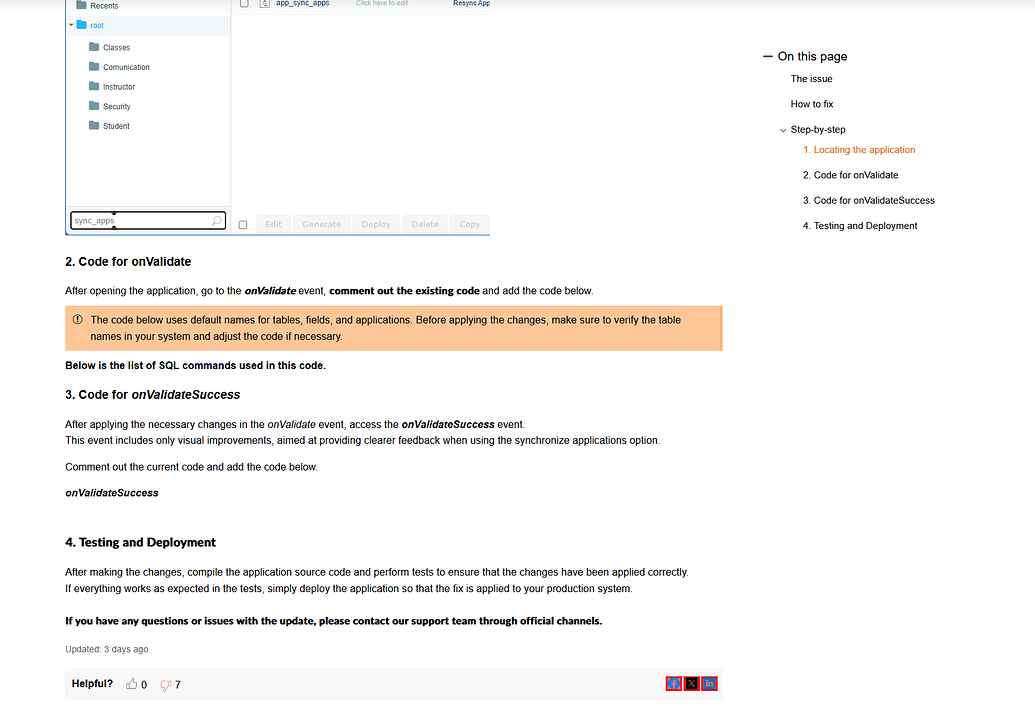Check the checkbox next to app_sync_apps
1035x721 pixels.
(244, 4)
